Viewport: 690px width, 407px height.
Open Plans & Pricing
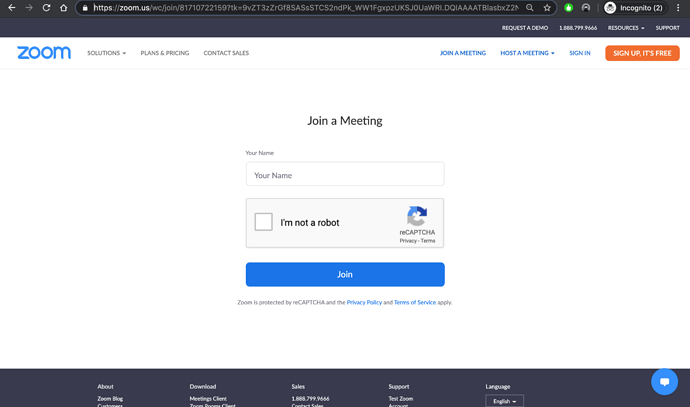(x=165, y=53)
